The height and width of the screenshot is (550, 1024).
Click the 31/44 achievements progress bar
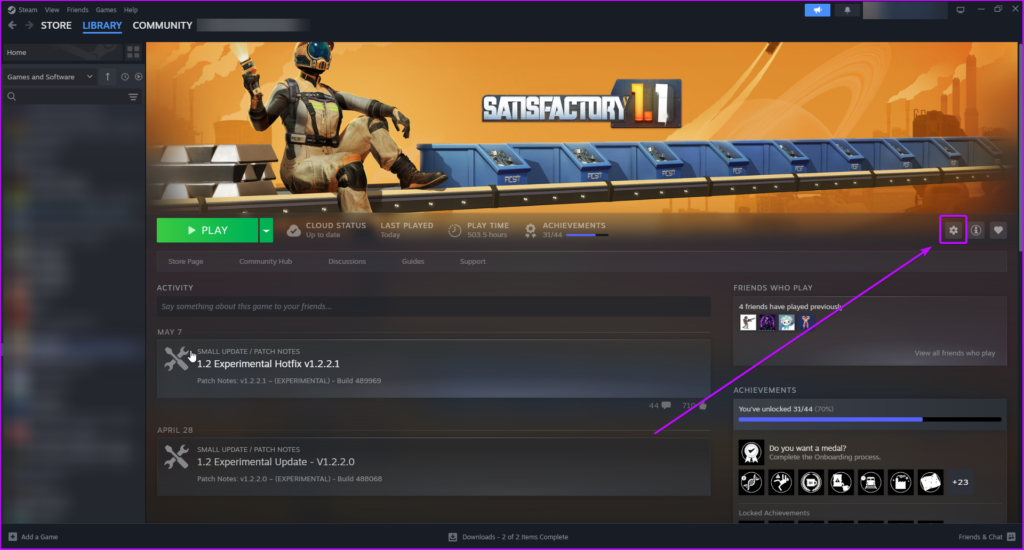point(870,419)
